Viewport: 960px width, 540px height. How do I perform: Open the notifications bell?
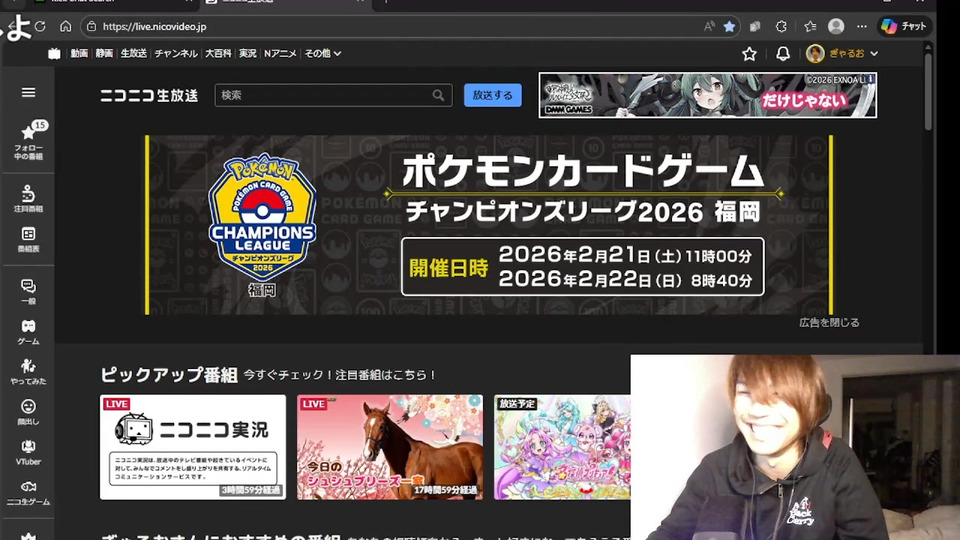783,54
